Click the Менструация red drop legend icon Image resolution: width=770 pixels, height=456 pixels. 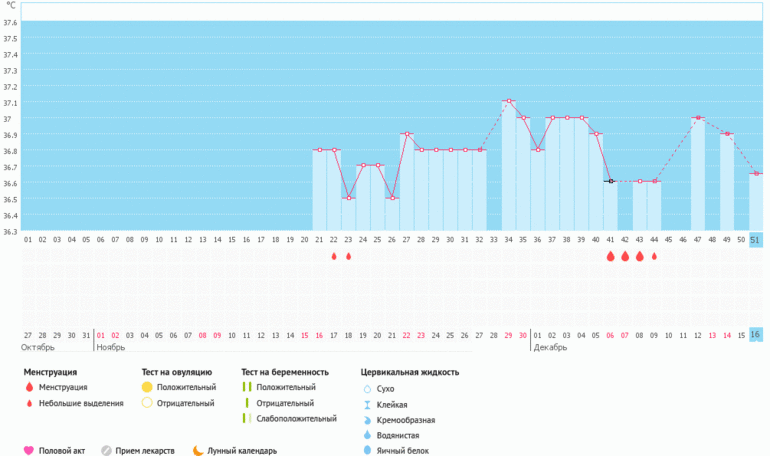28,387
